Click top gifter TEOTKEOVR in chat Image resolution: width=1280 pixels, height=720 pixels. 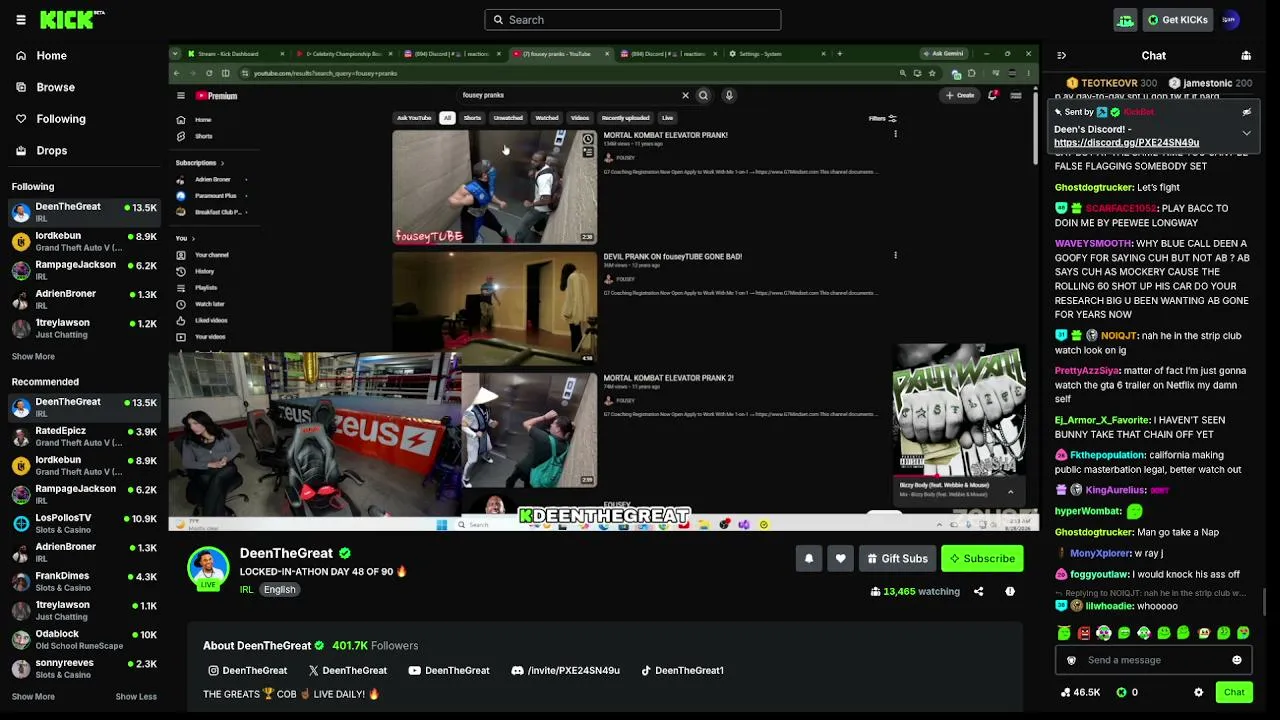(x=1109, y=84)
